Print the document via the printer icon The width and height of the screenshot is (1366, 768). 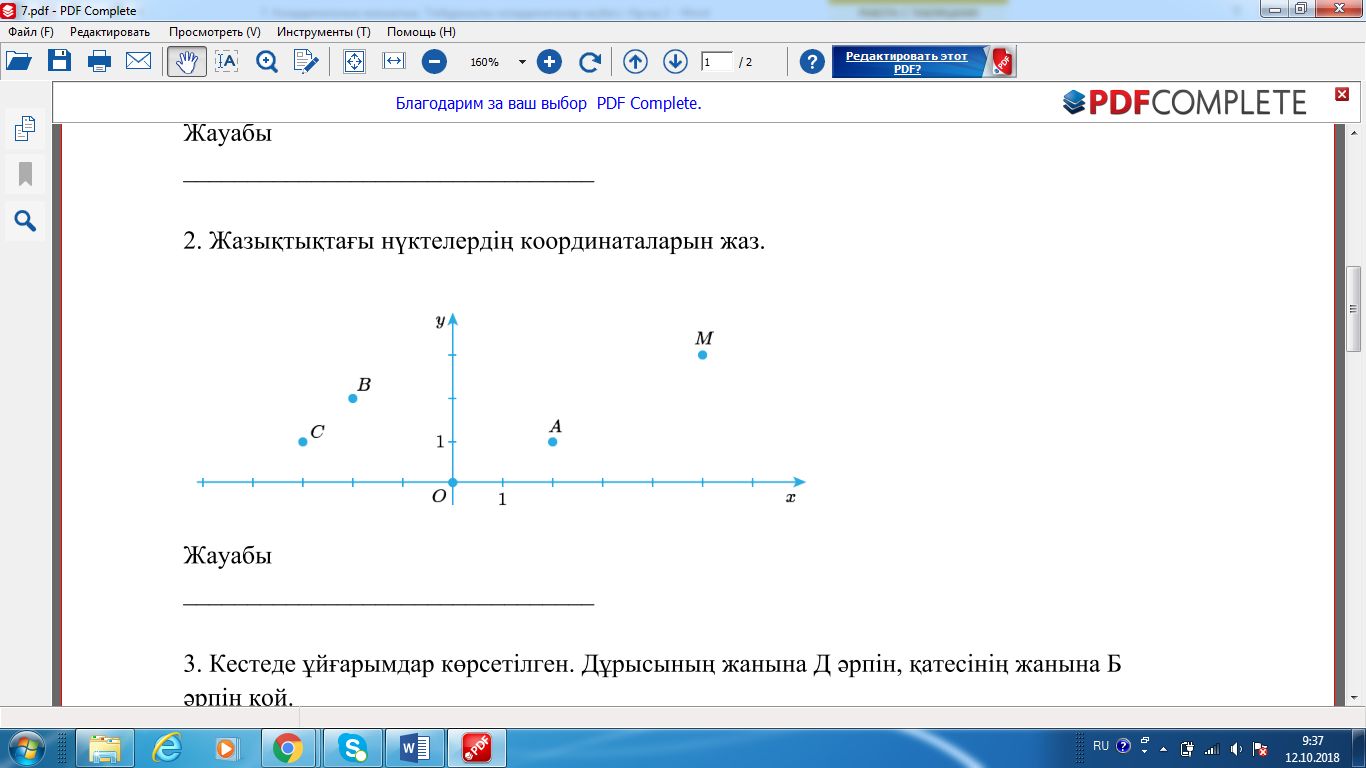pyautogui.click(x=99, y=61)
